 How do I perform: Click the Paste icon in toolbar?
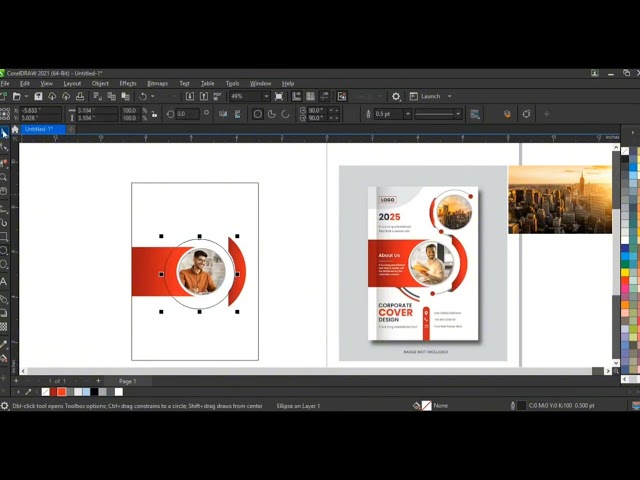click(126, 96)
